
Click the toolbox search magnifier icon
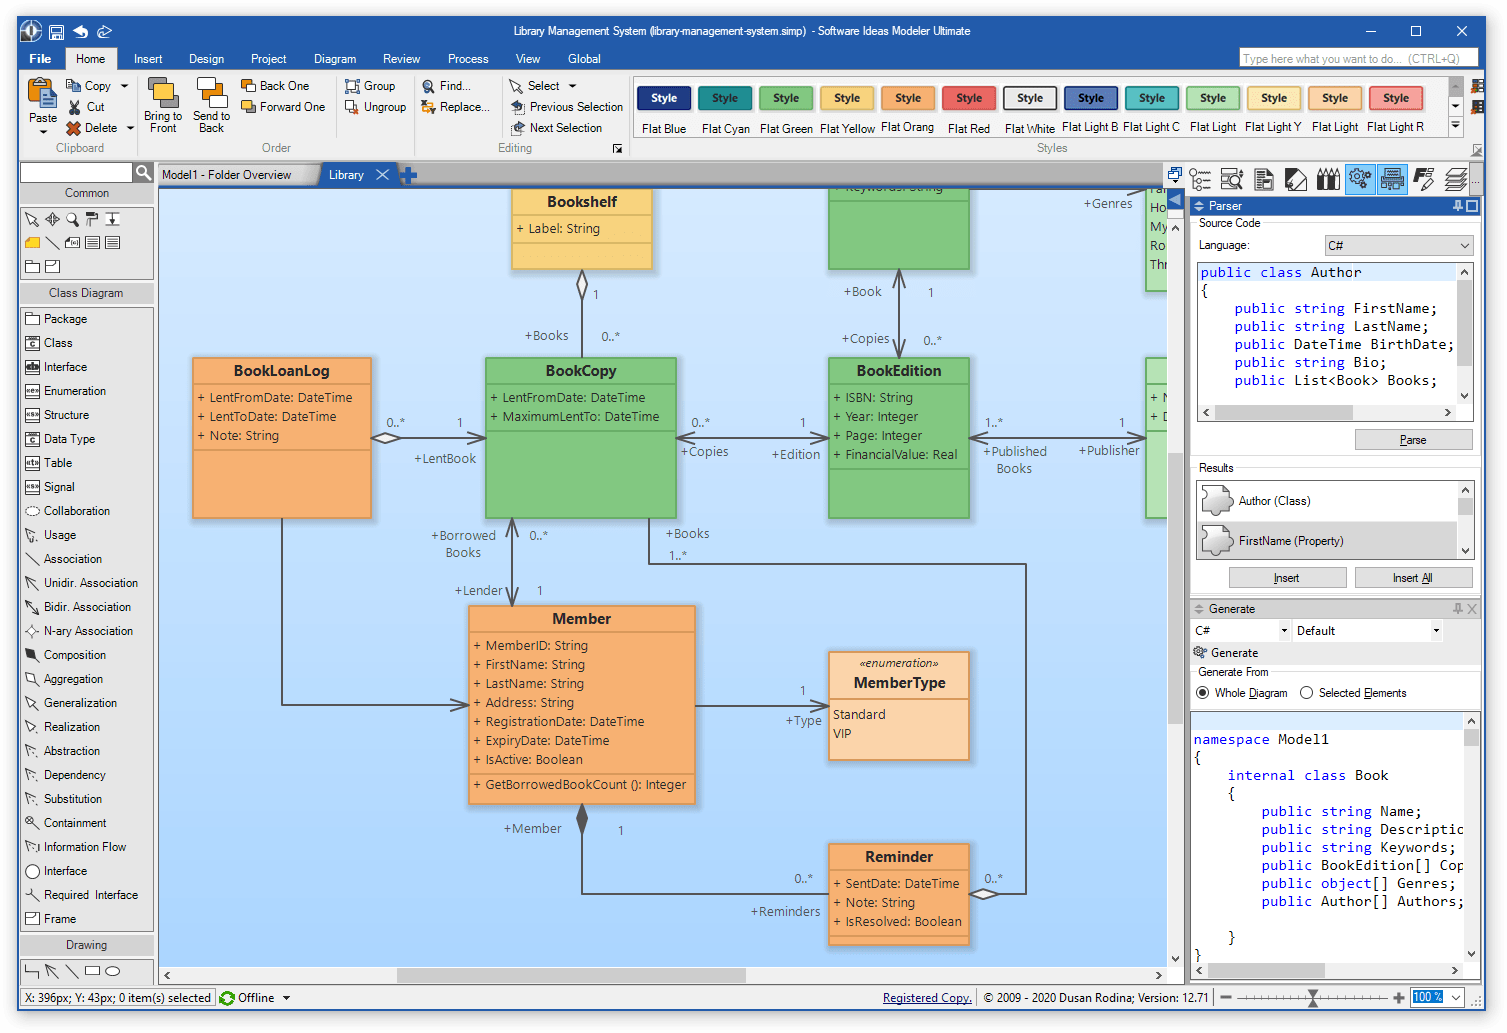[x=143, y=173]
